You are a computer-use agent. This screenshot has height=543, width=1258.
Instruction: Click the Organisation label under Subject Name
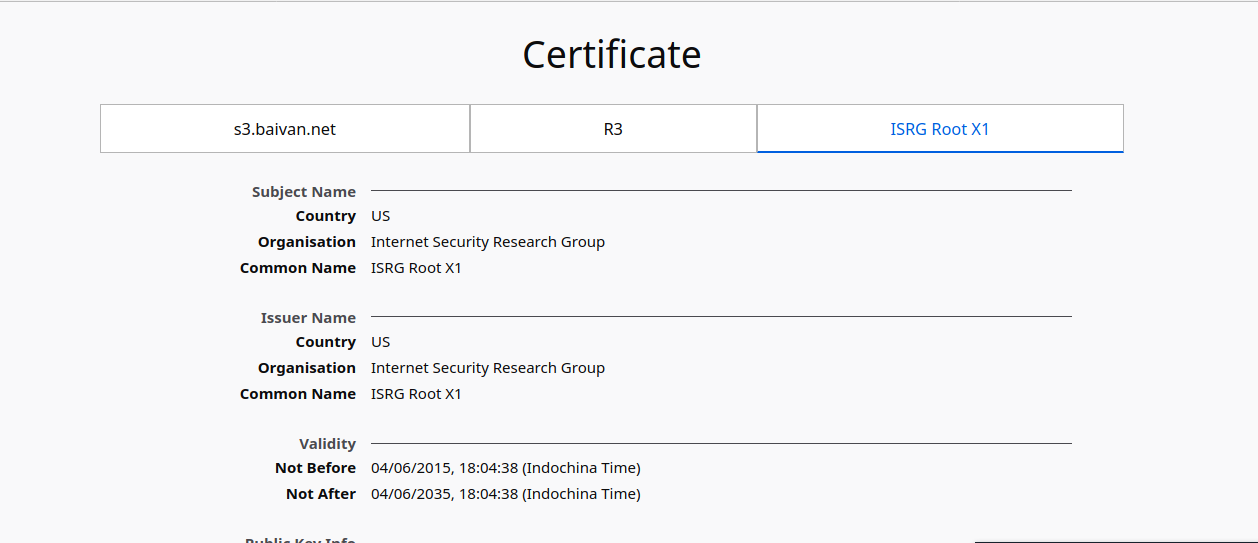click(307, 242)
